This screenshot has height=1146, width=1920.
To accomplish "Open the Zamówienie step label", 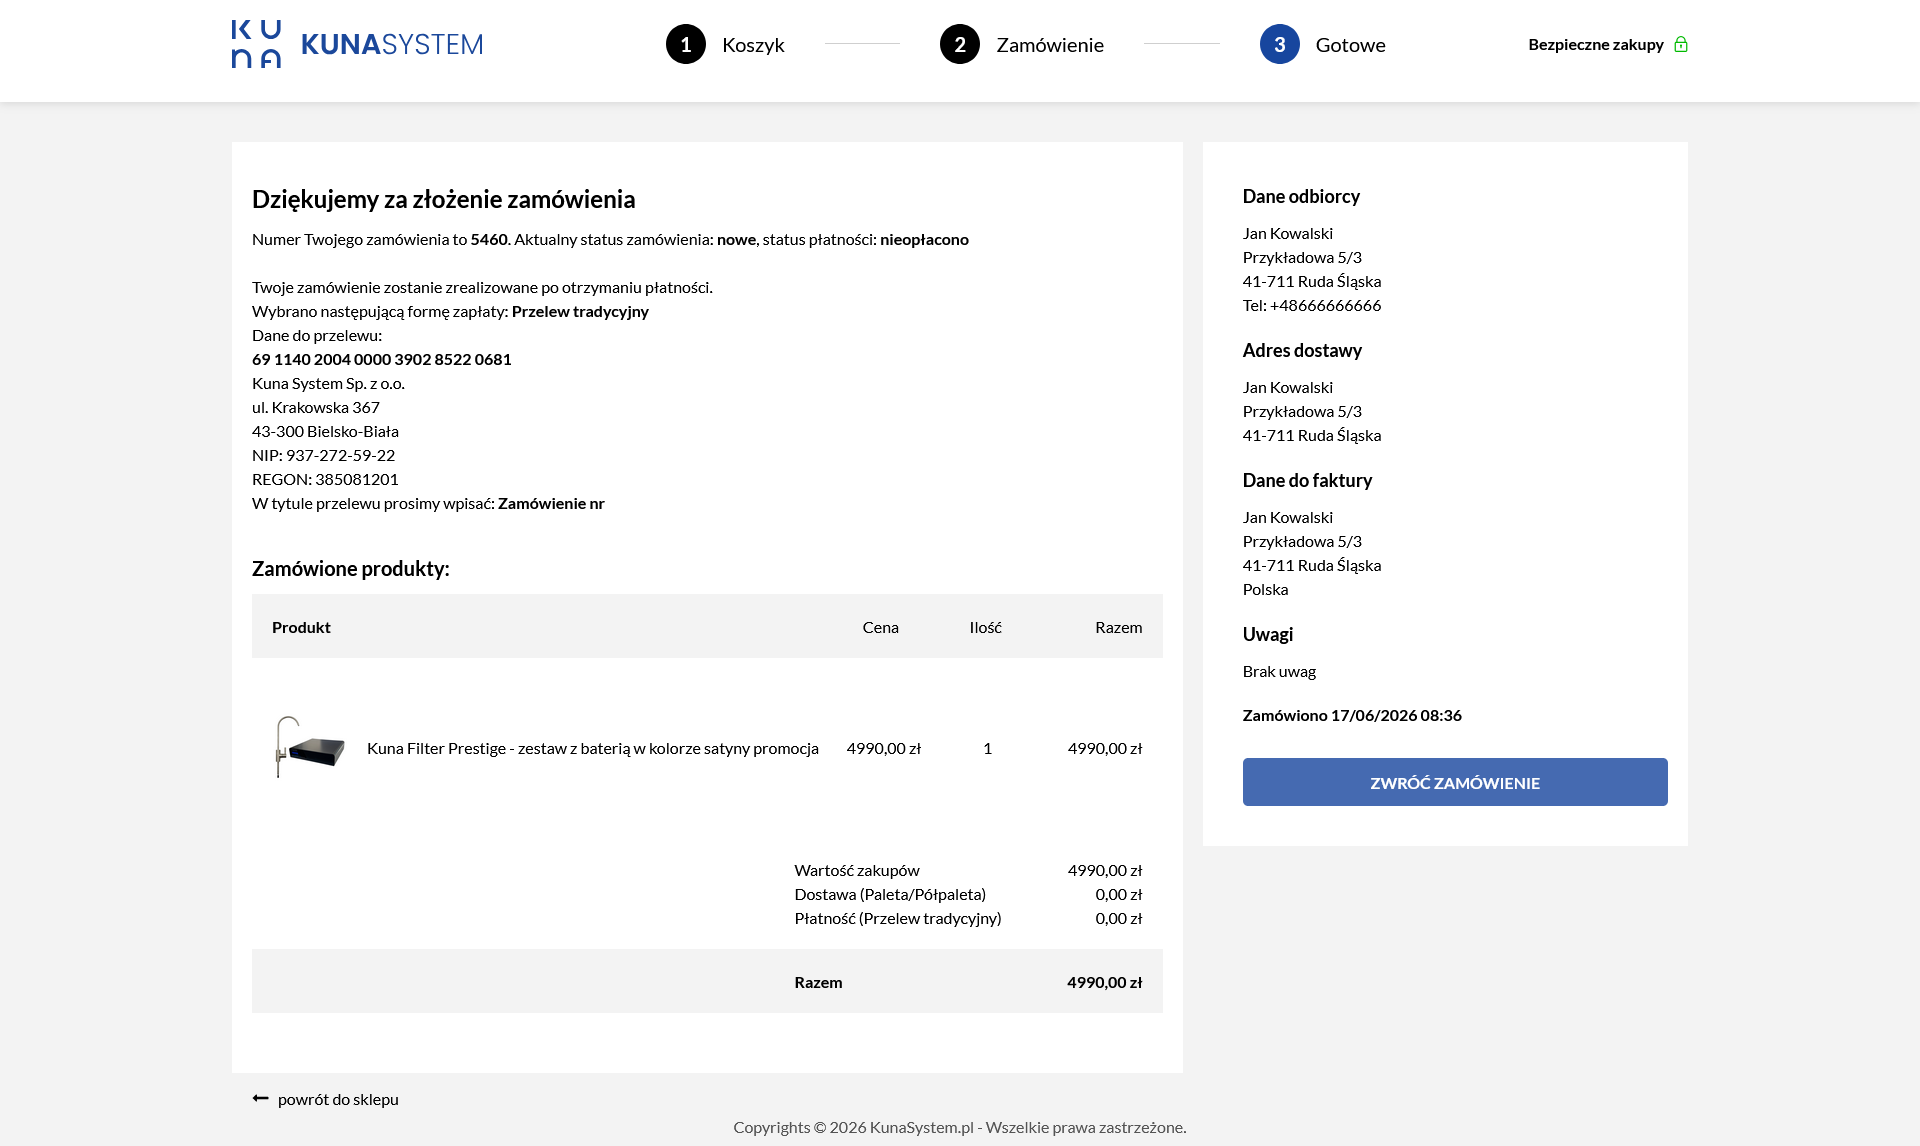I will (1050, 45).
